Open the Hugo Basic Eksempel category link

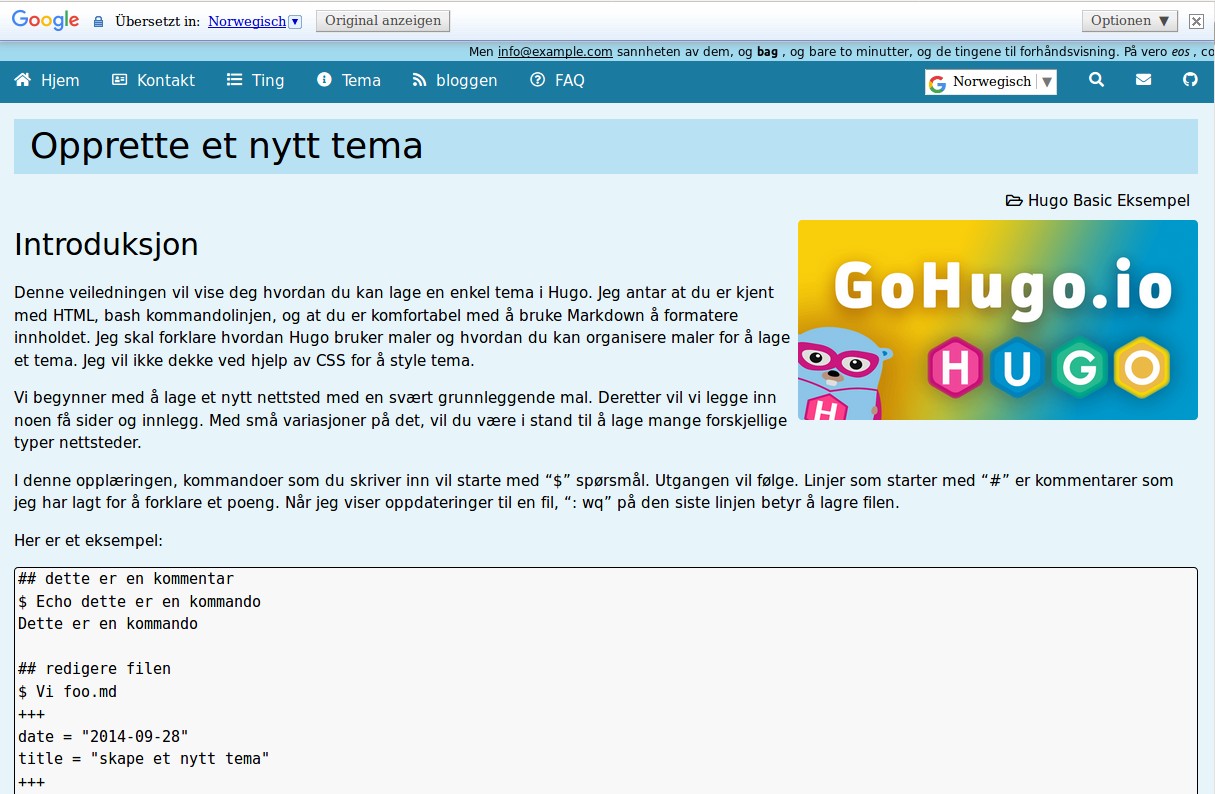point(1109,201)
